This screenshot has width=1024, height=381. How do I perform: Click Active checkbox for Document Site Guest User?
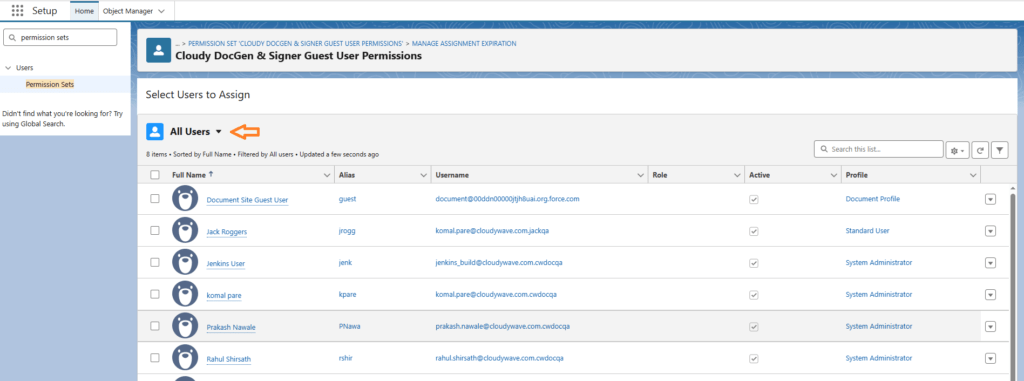point(754,199)
